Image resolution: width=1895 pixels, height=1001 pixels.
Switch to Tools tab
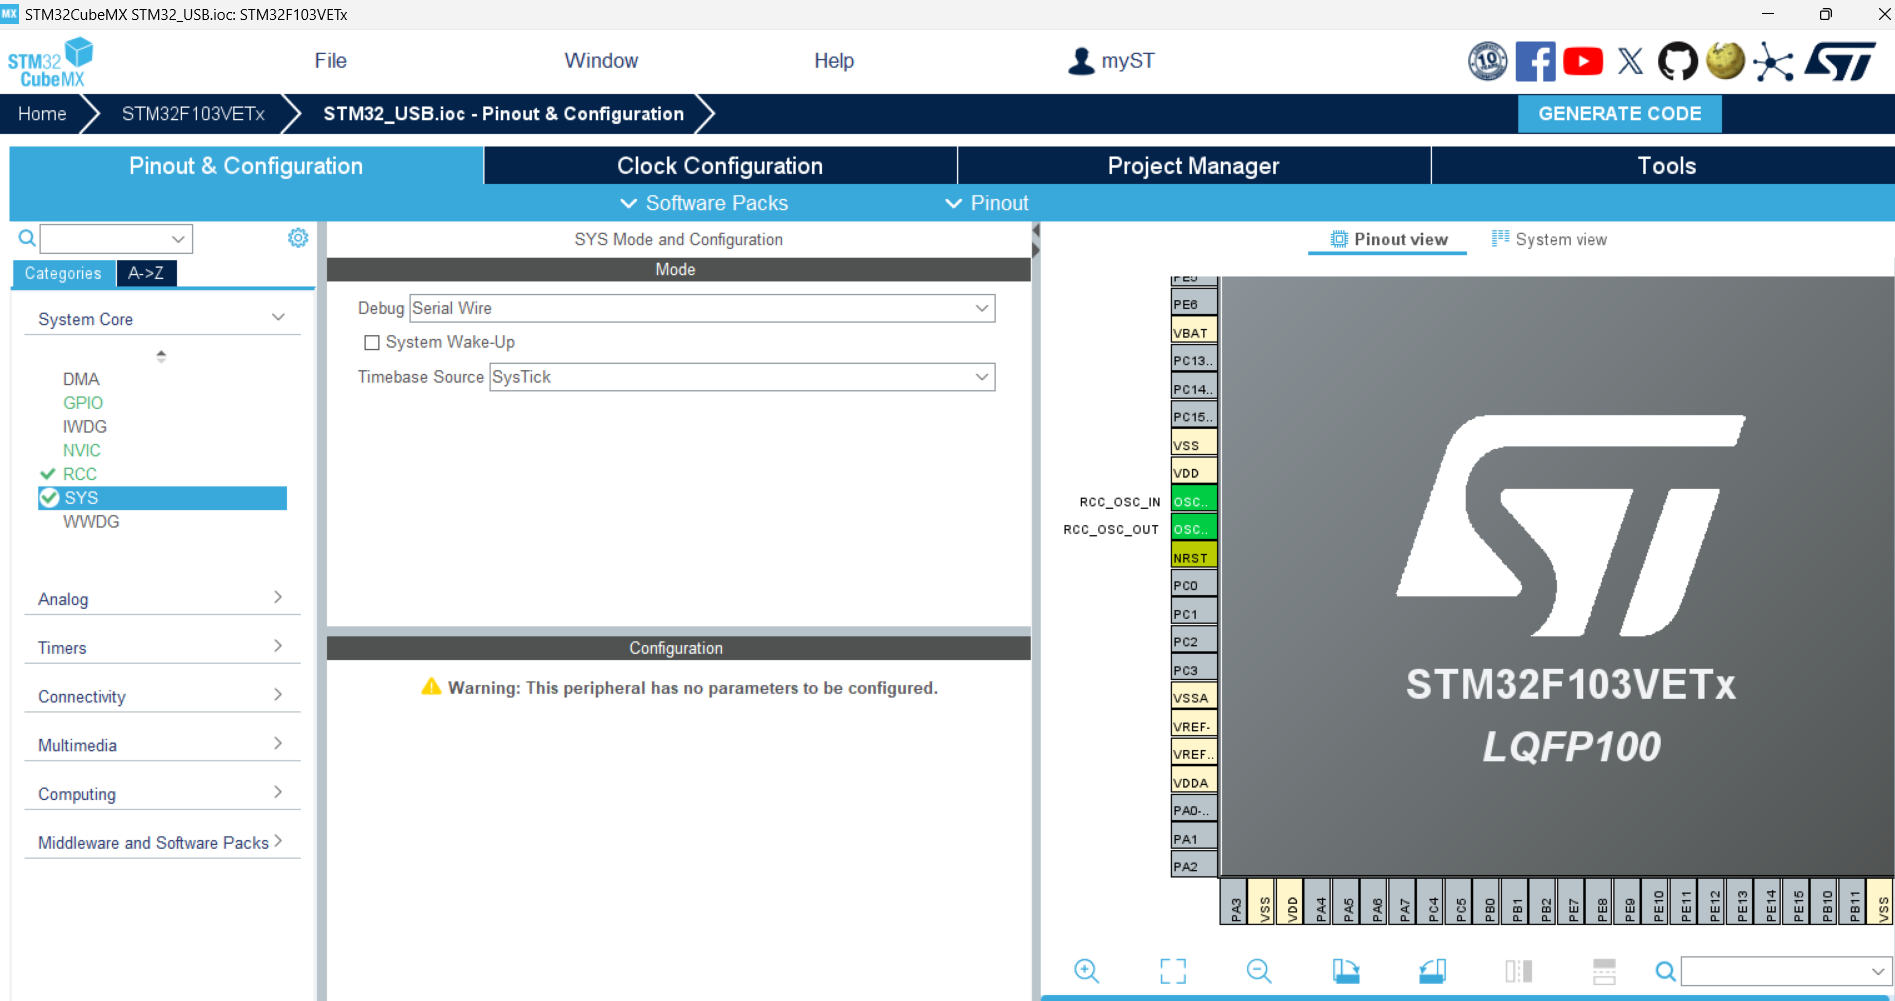1666,166
